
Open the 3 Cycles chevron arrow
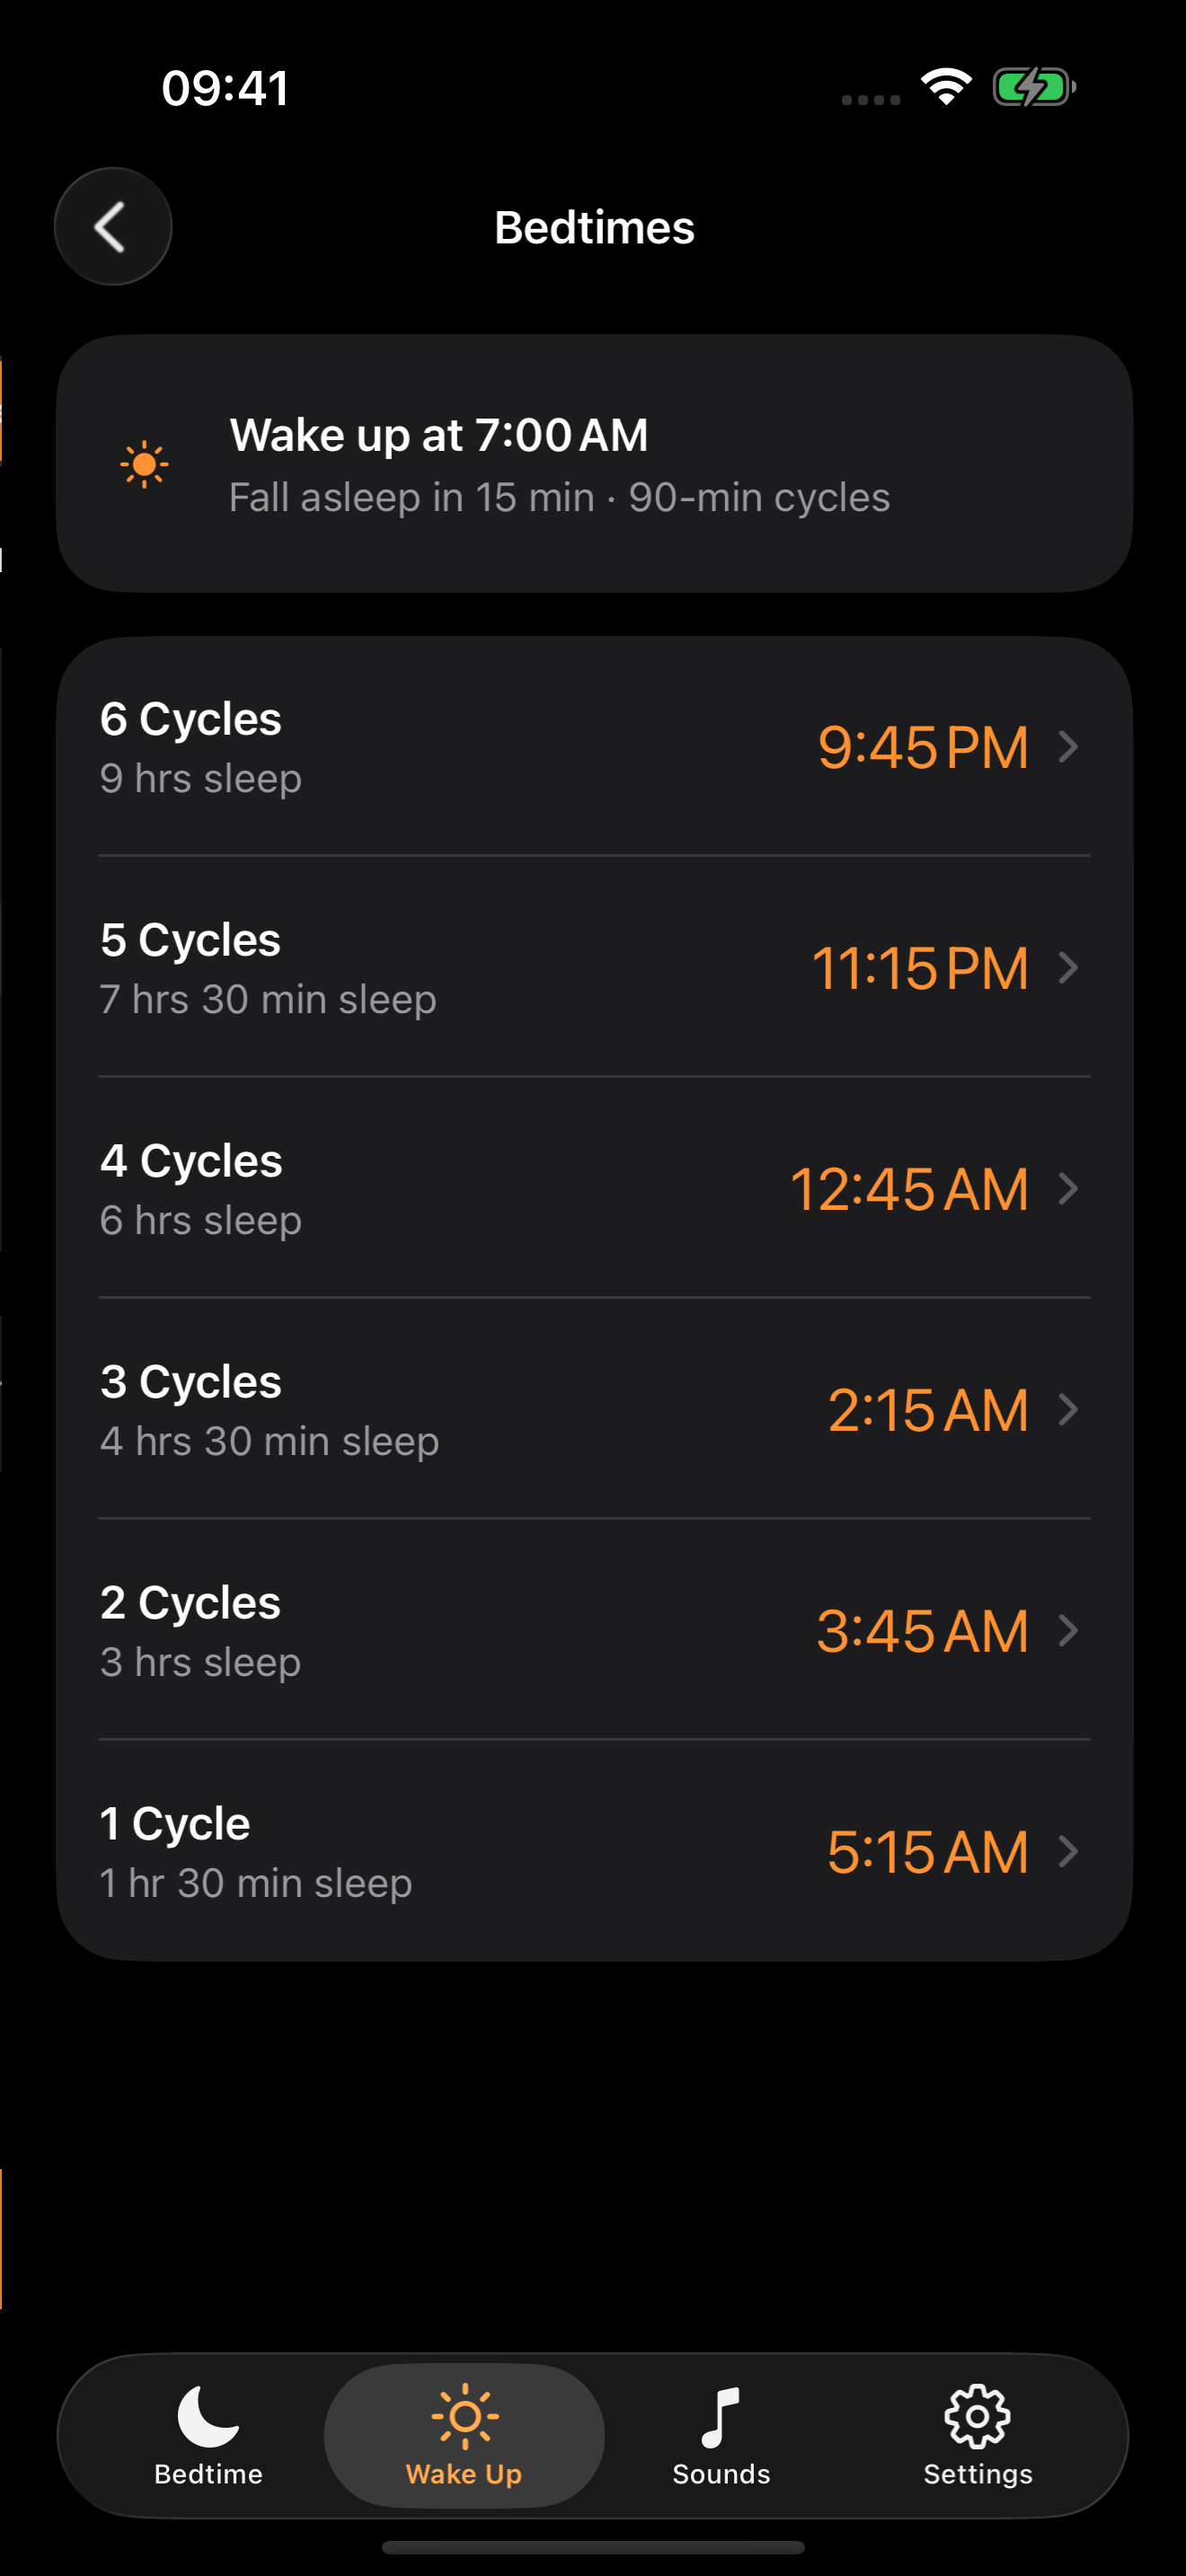[x=1068, y=1409]
